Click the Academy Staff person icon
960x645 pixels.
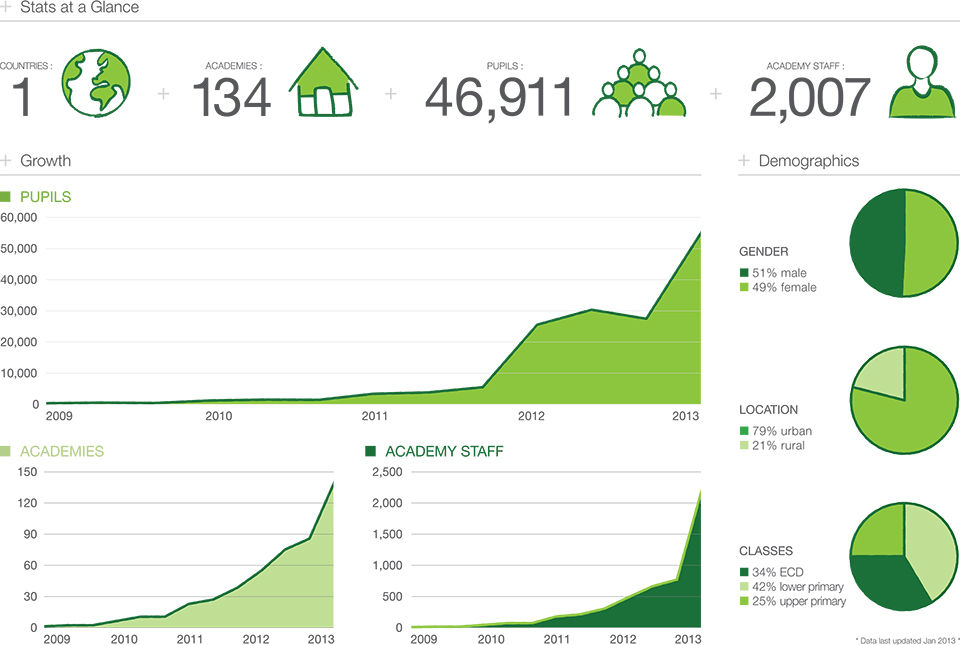click(922, 81)
